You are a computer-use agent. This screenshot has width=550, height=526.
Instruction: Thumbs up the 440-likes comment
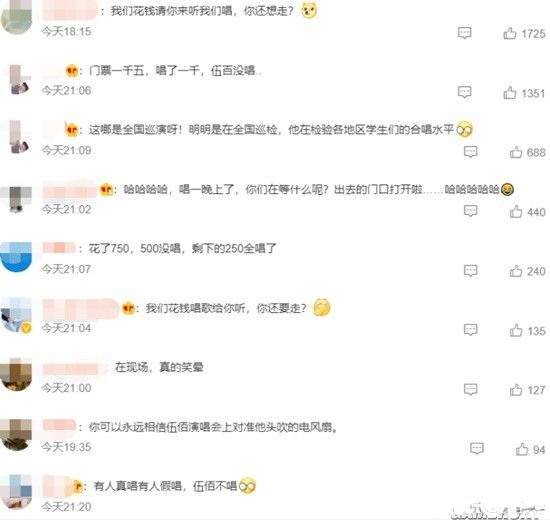[516, 212]
